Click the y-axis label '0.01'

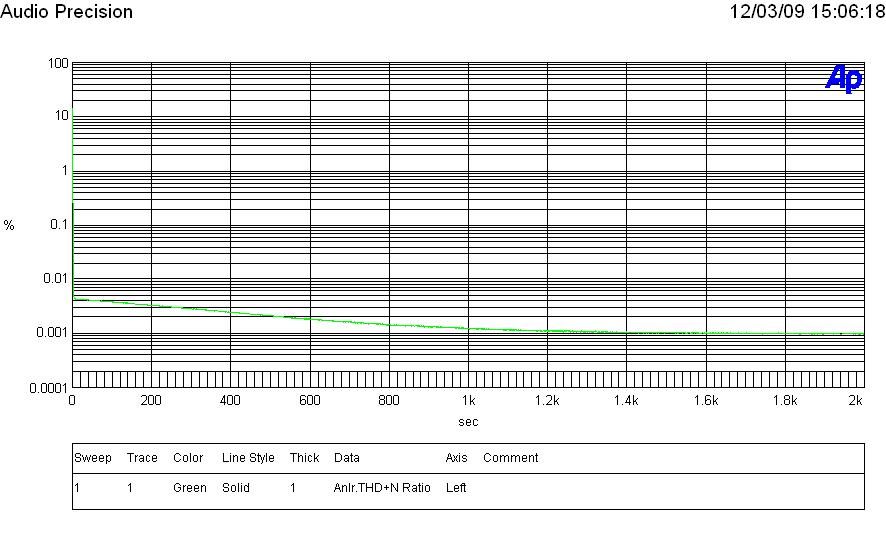[56, 278]
